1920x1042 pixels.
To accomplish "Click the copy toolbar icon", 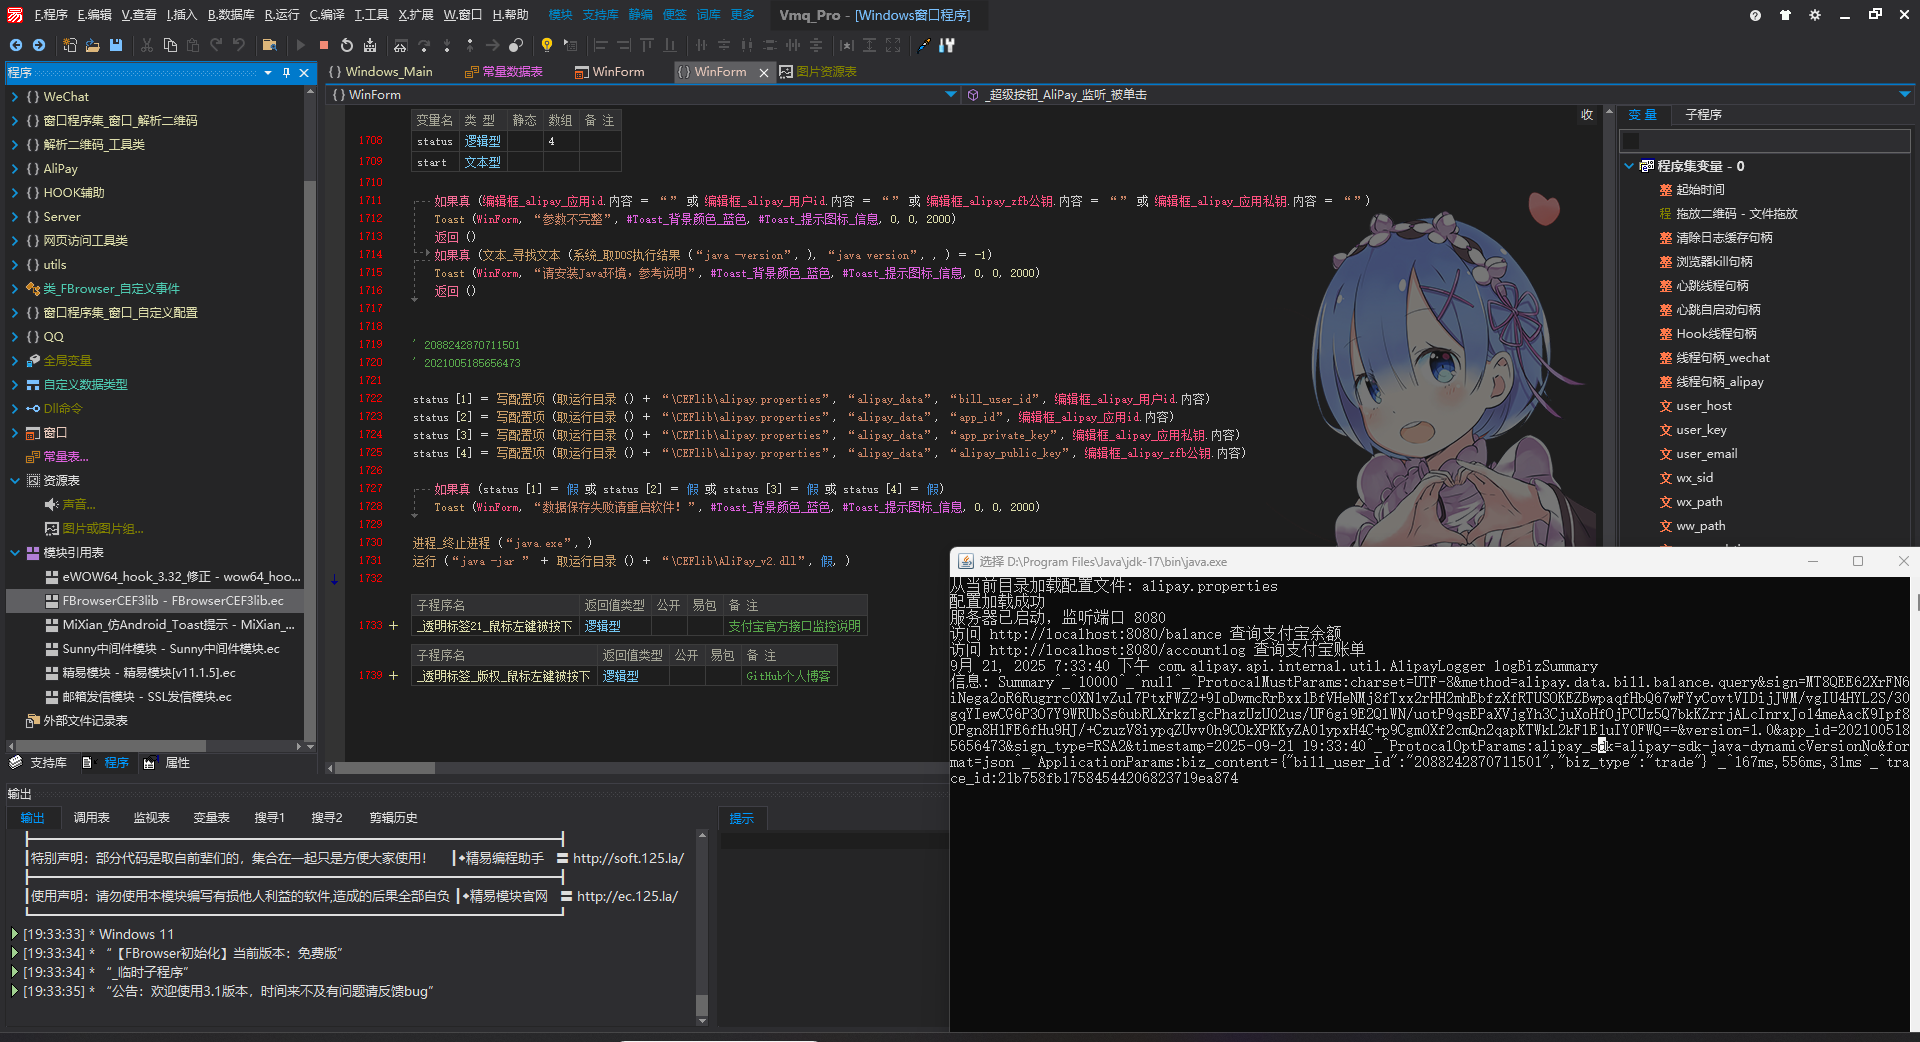I will [170, 45].
